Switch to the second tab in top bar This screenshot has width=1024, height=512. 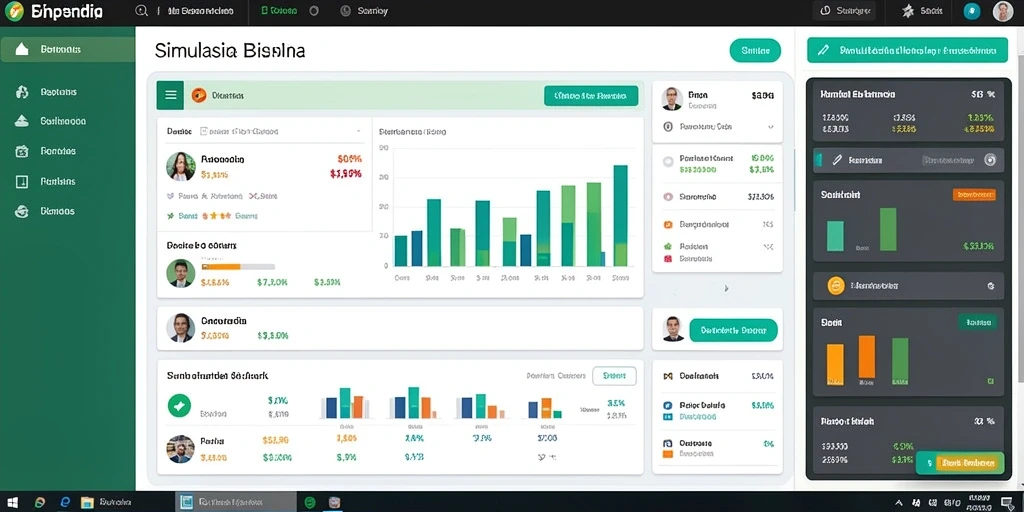tap(278, 11)
